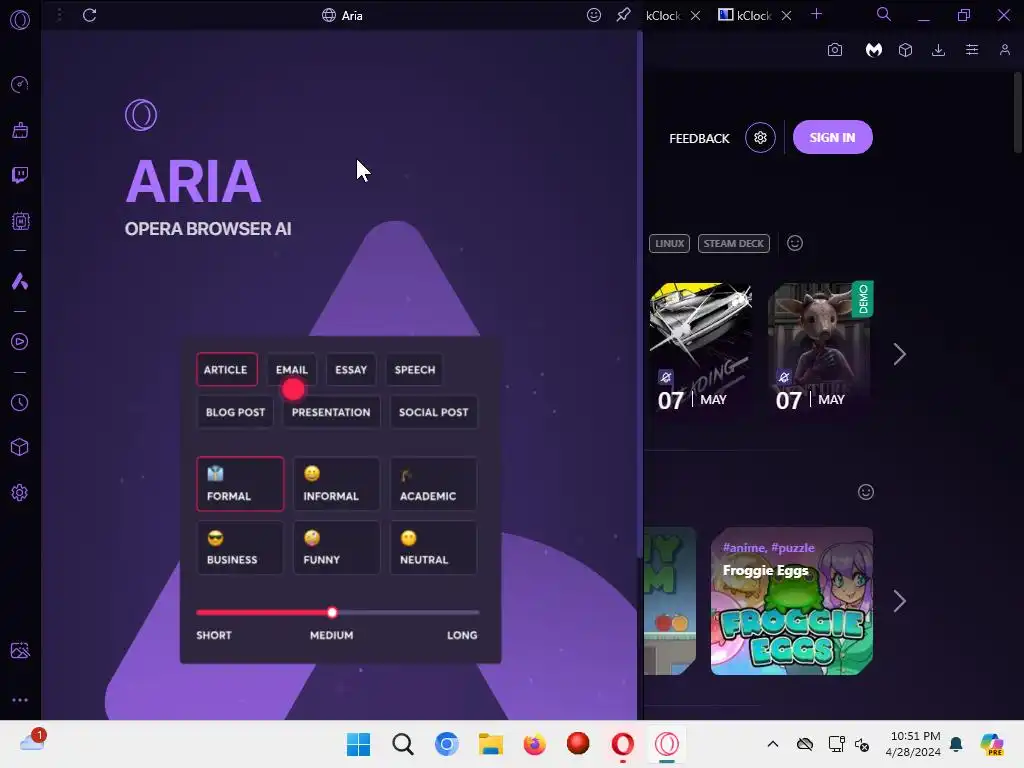The height and width of the screenshot is (768, 1024).
Task: Set length to SHORT label
Action: [214, 635]
